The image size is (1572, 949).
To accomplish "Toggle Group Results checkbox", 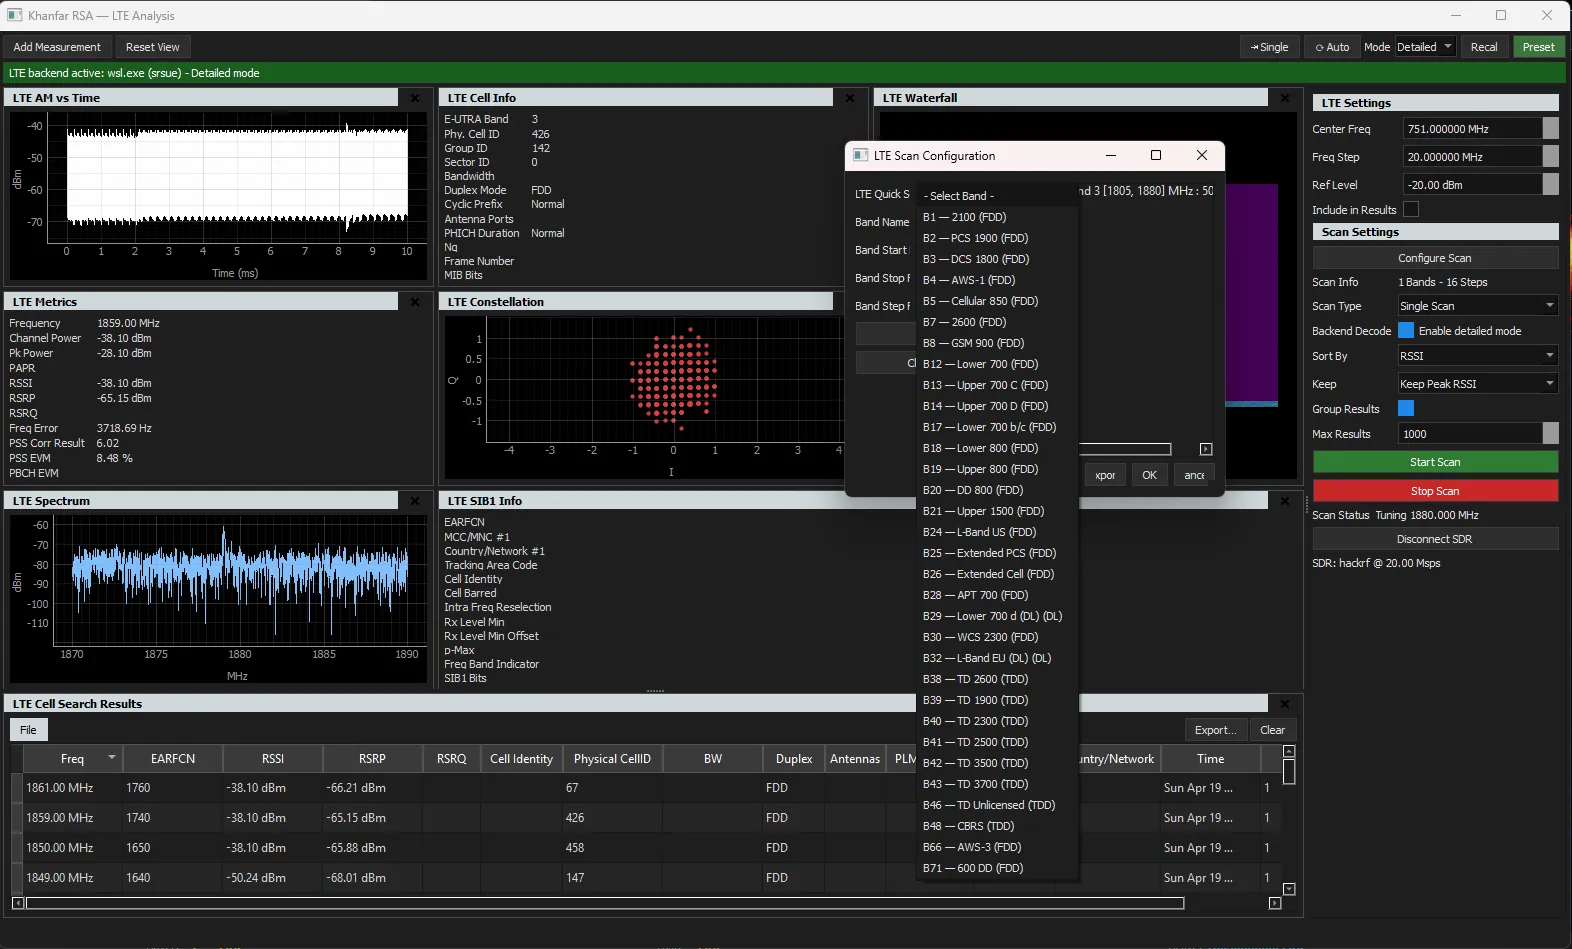I will [1406, 409].
